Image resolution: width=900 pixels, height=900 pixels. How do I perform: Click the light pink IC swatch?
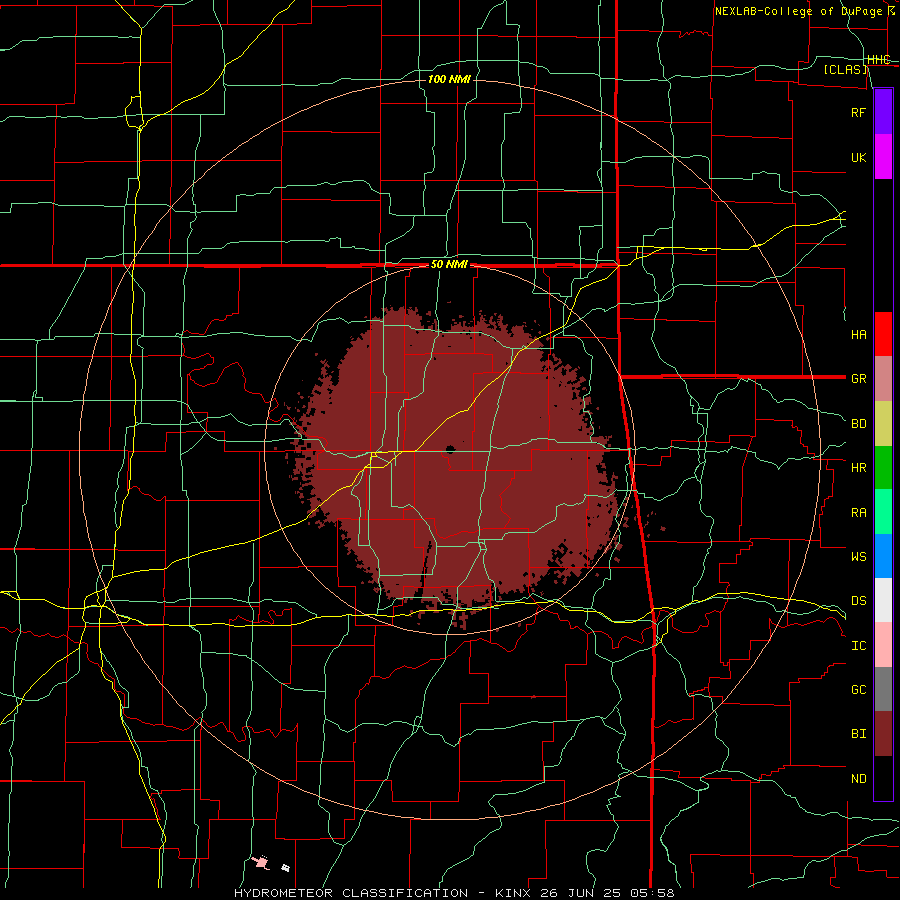click(x=883, y=645)
